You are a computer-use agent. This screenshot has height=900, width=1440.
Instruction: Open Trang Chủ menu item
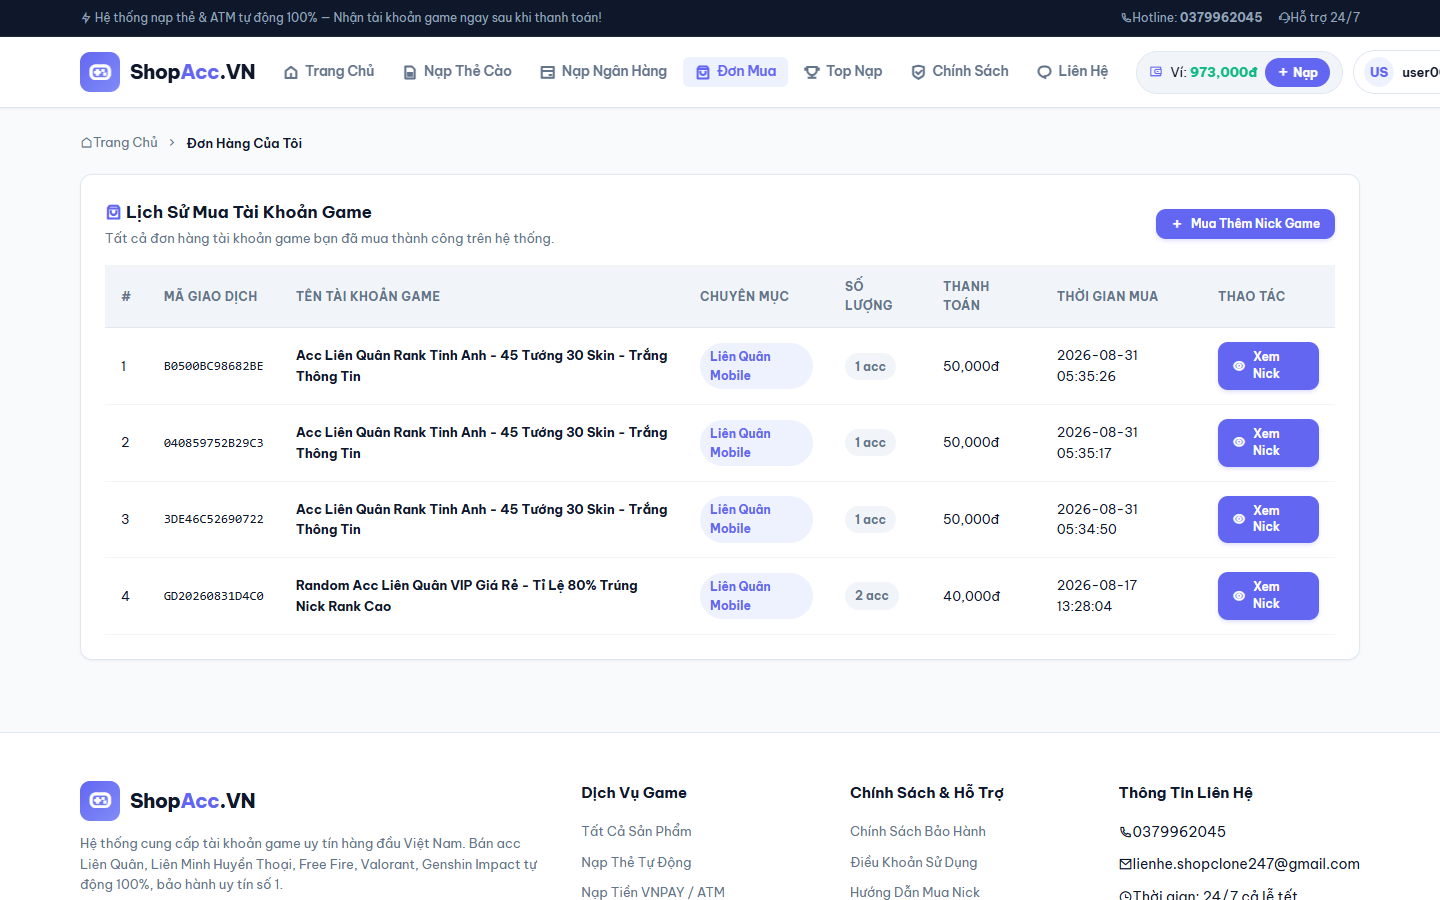[329, 71]
